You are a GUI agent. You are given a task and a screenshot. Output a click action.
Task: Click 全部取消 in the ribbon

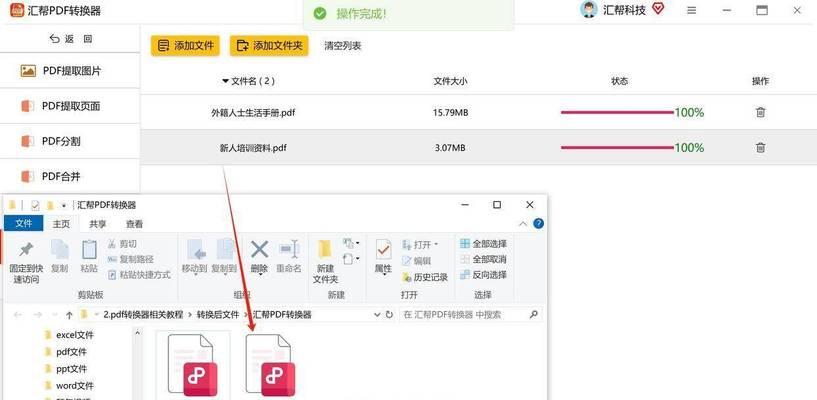click(483, 259)
